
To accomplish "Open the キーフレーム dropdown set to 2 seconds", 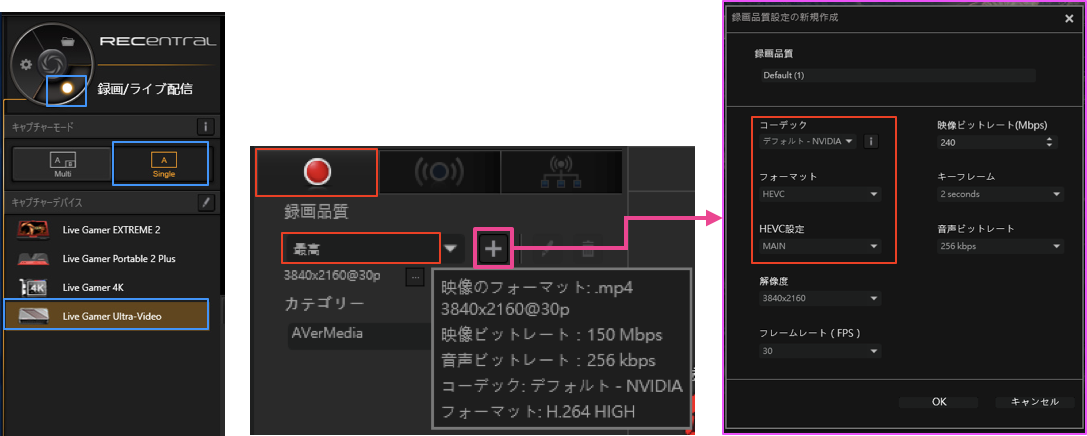I will point(1000,194).
